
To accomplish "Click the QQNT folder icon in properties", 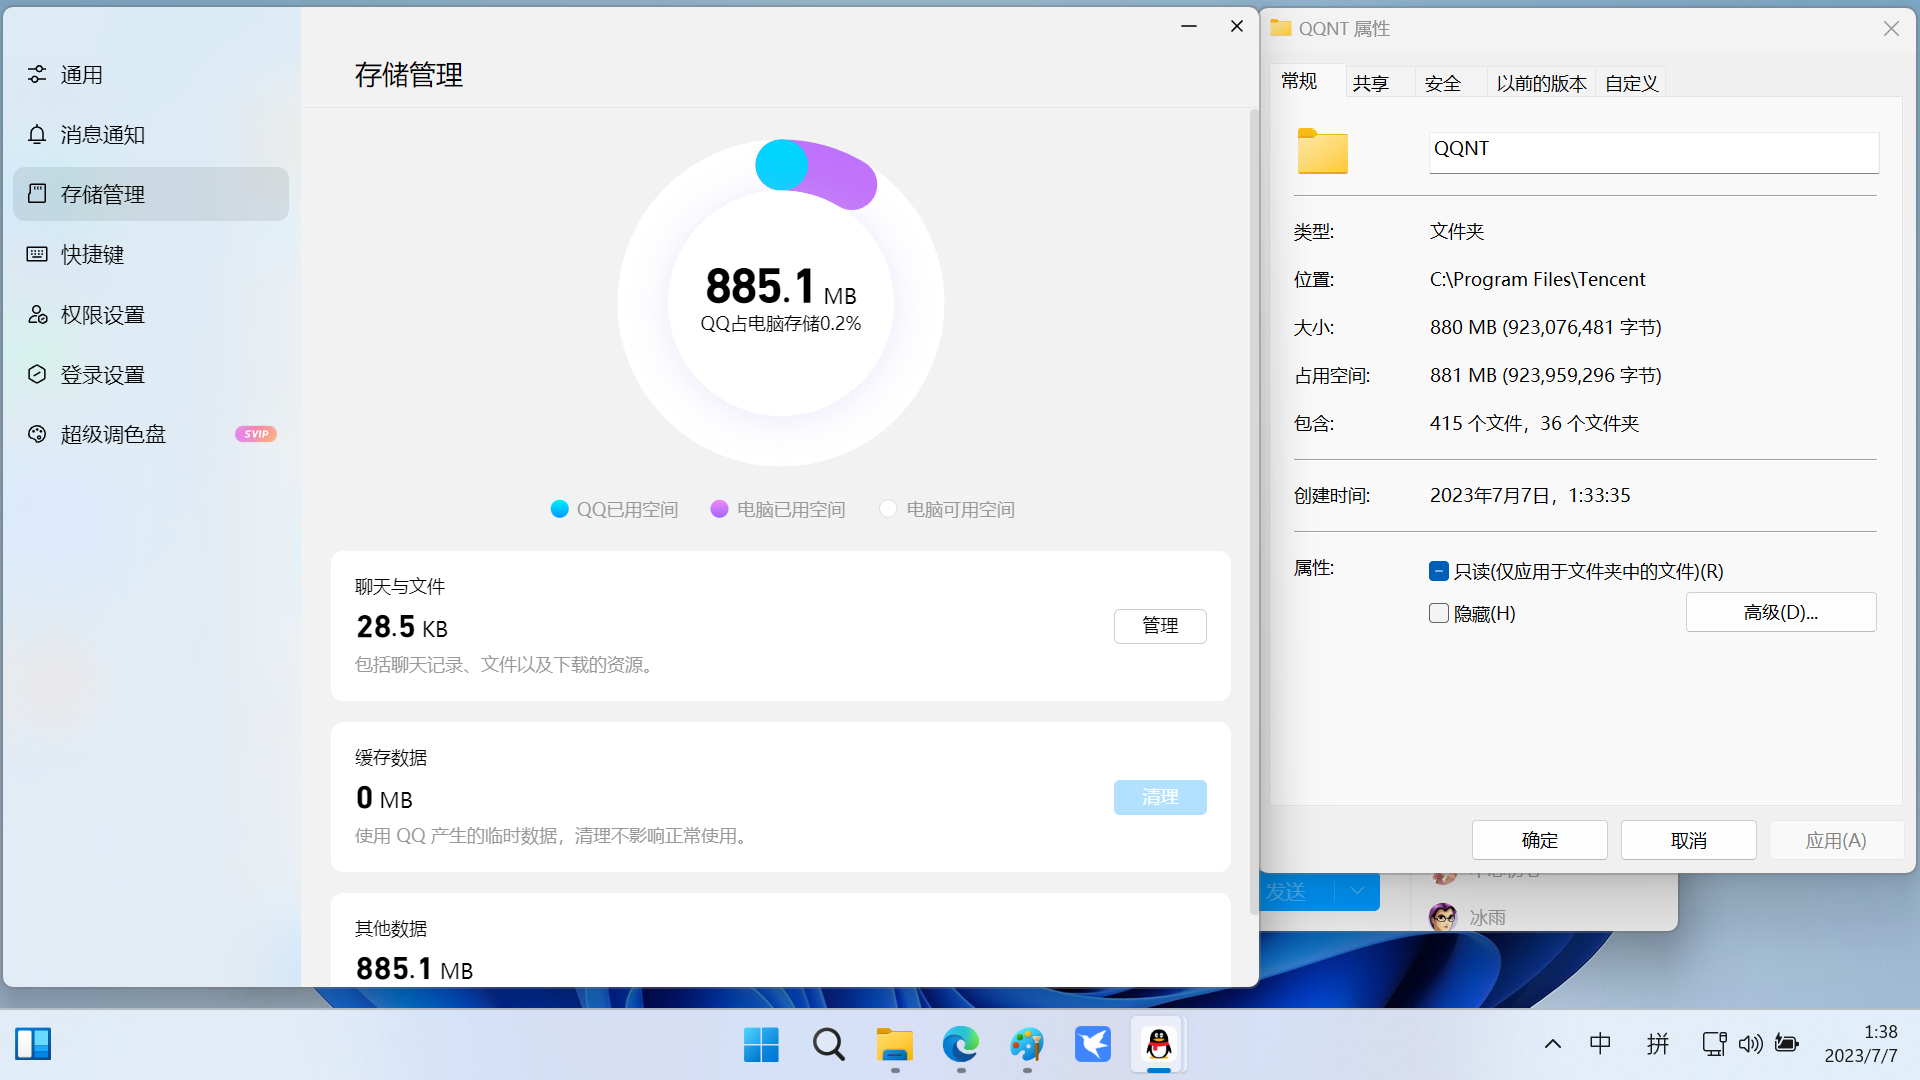I will coord(1322,151).
